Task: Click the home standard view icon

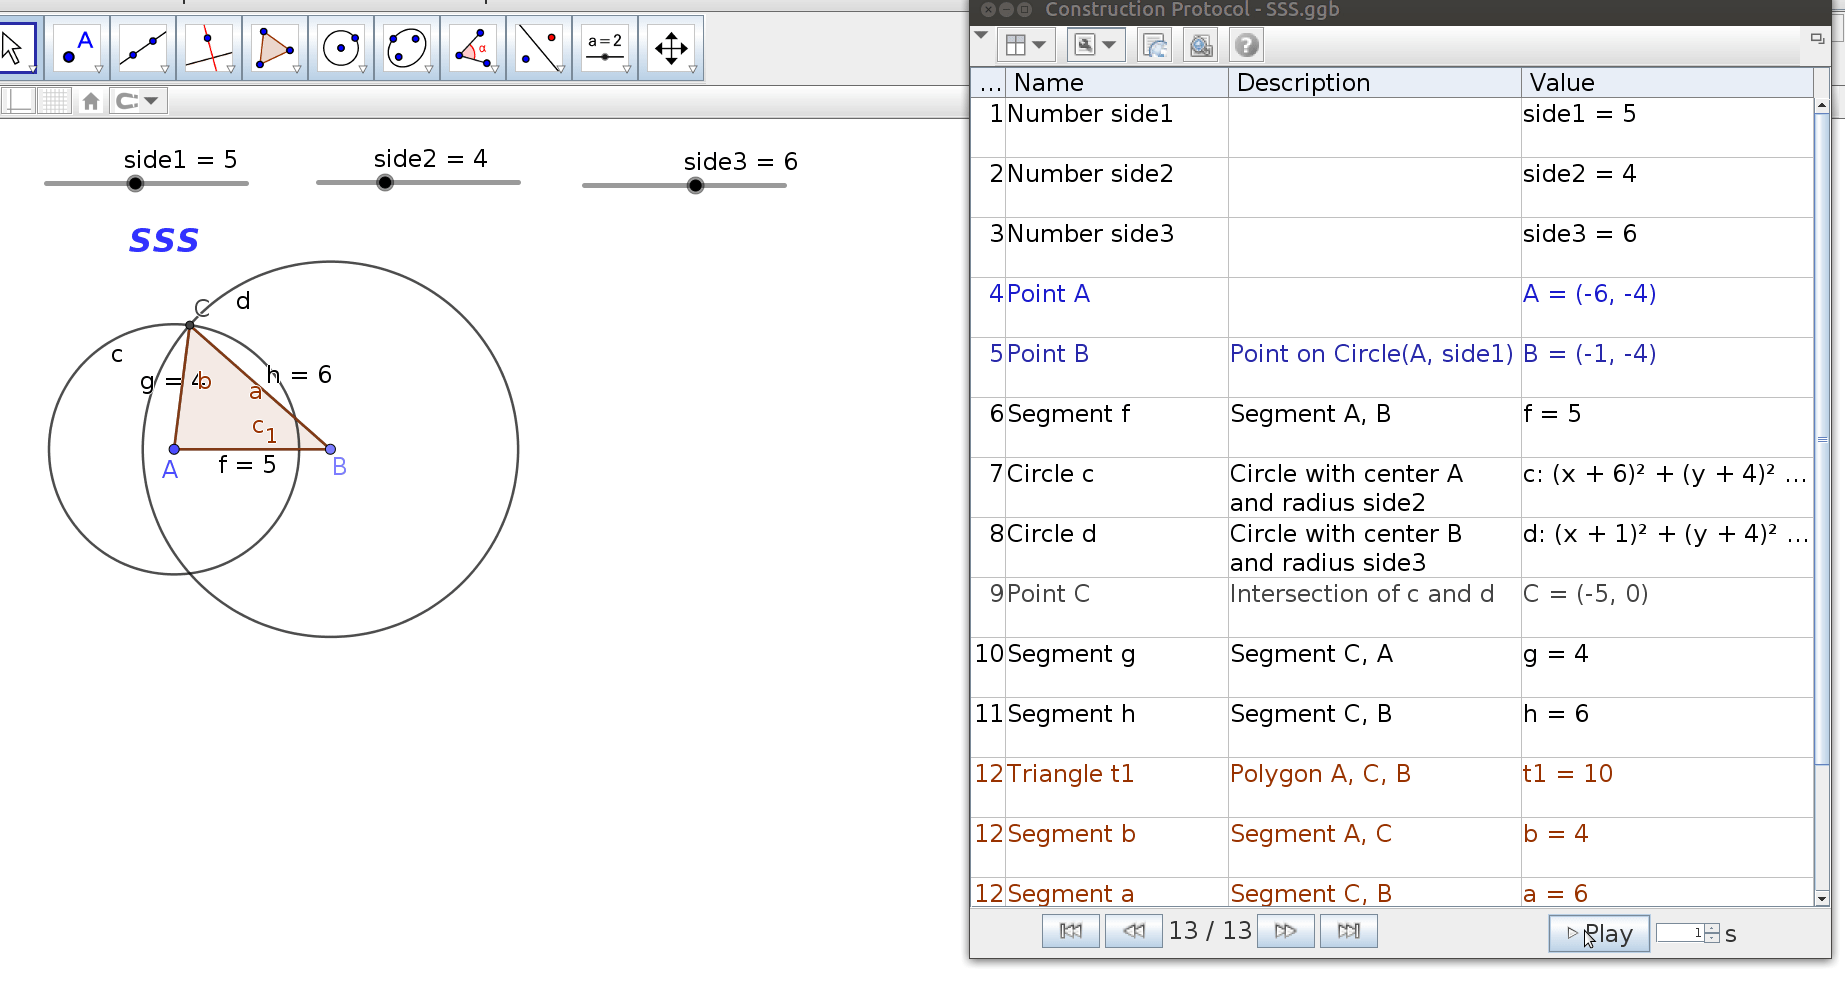Action: (x=91, y=101)
